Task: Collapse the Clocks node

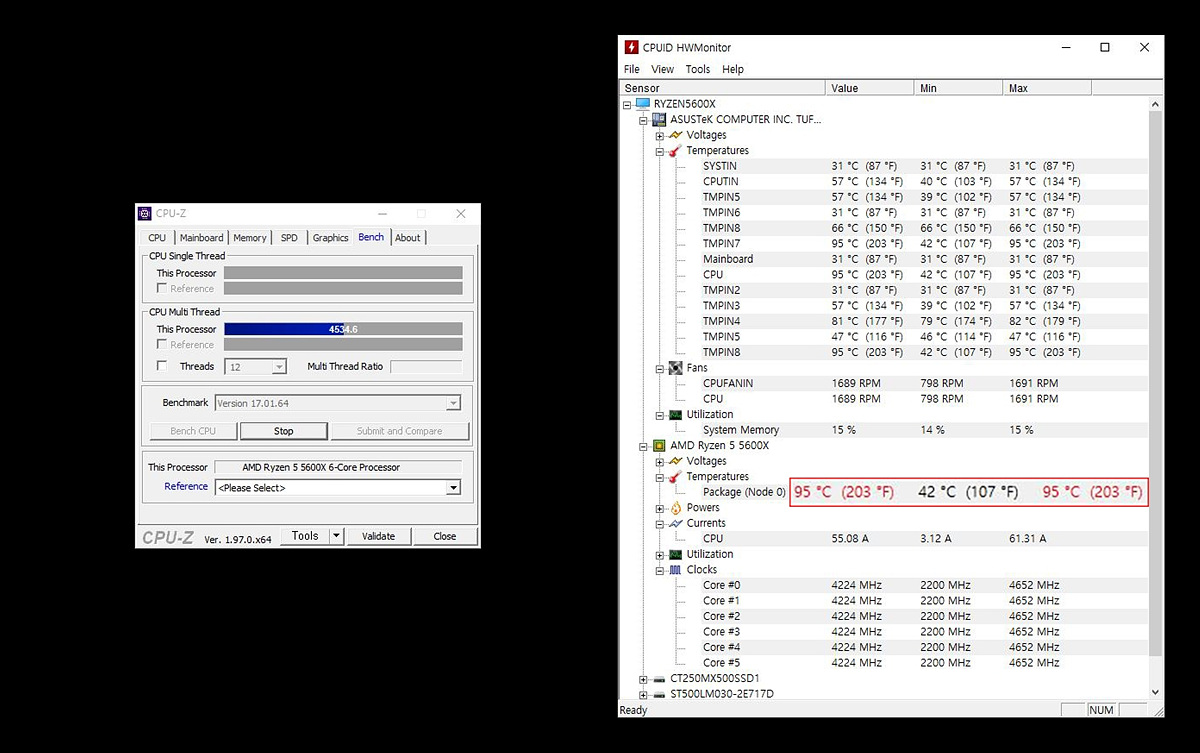Action: [x=660, y=570]
